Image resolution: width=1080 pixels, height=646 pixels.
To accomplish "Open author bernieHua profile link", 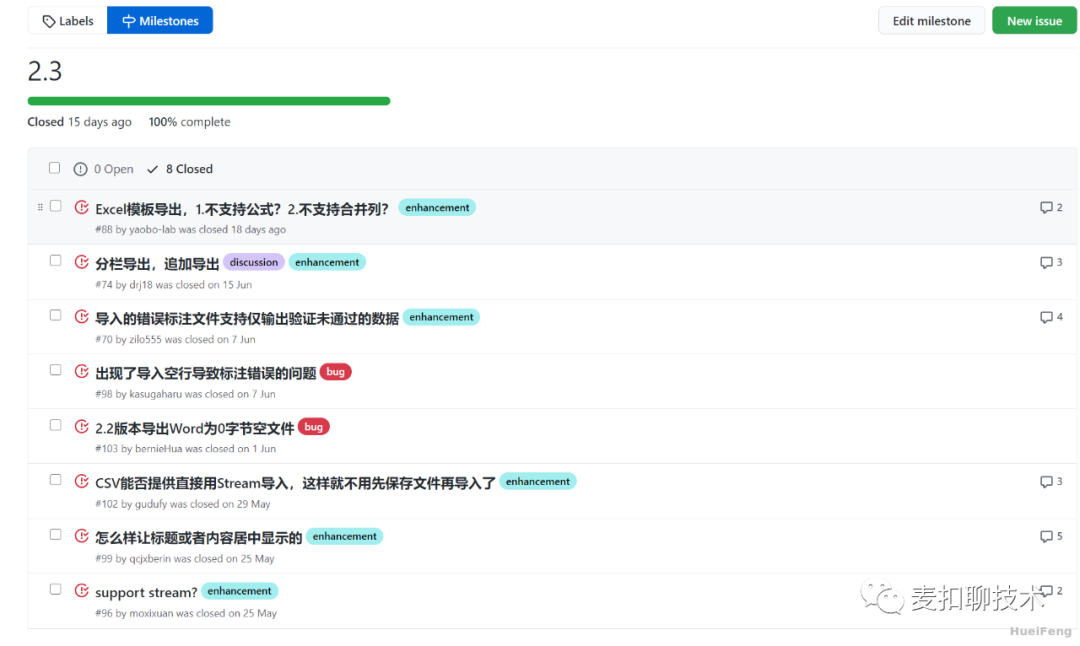I will (158, 448).
